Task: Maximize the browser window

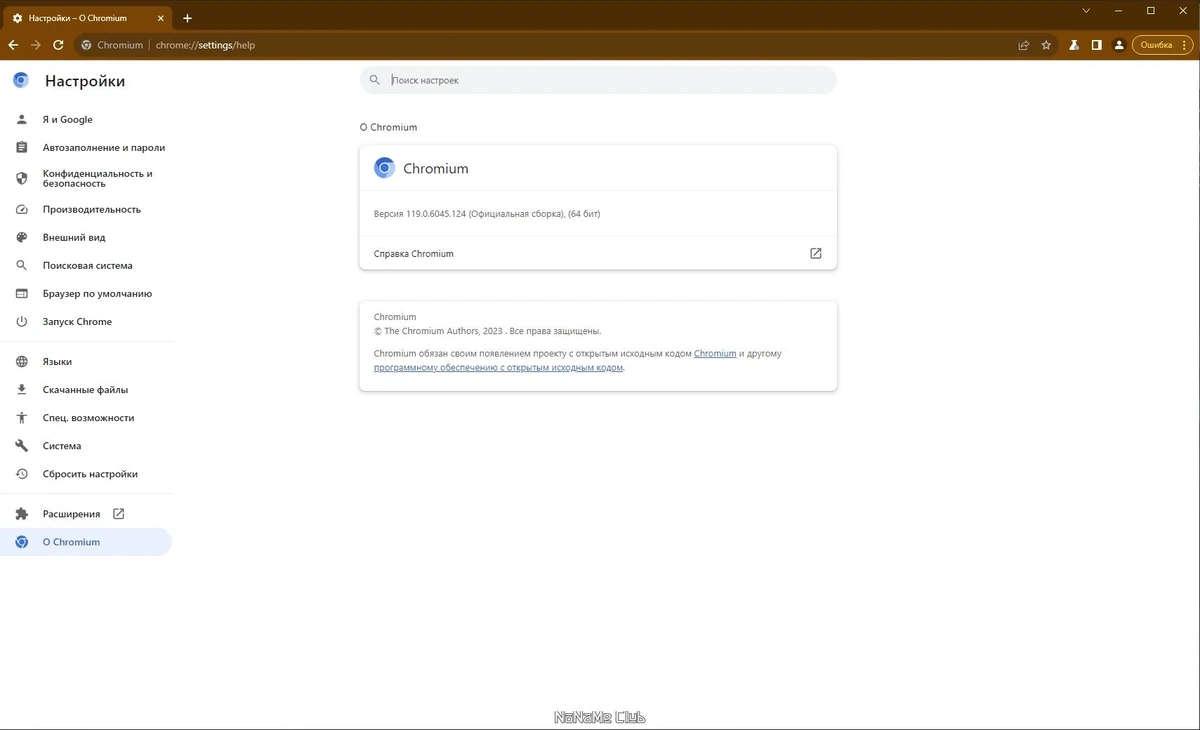Action: (1151, 10)
